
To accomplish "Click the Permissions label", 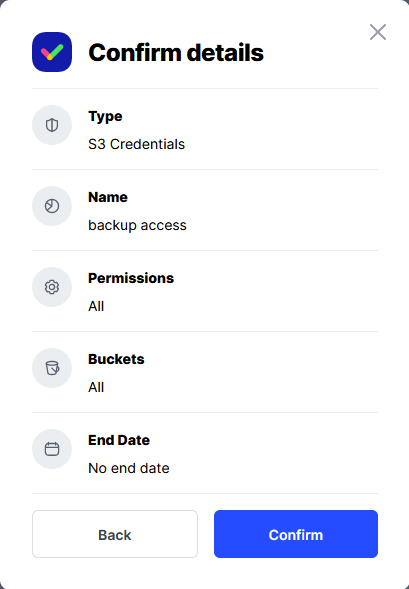I will click(131, 278).
